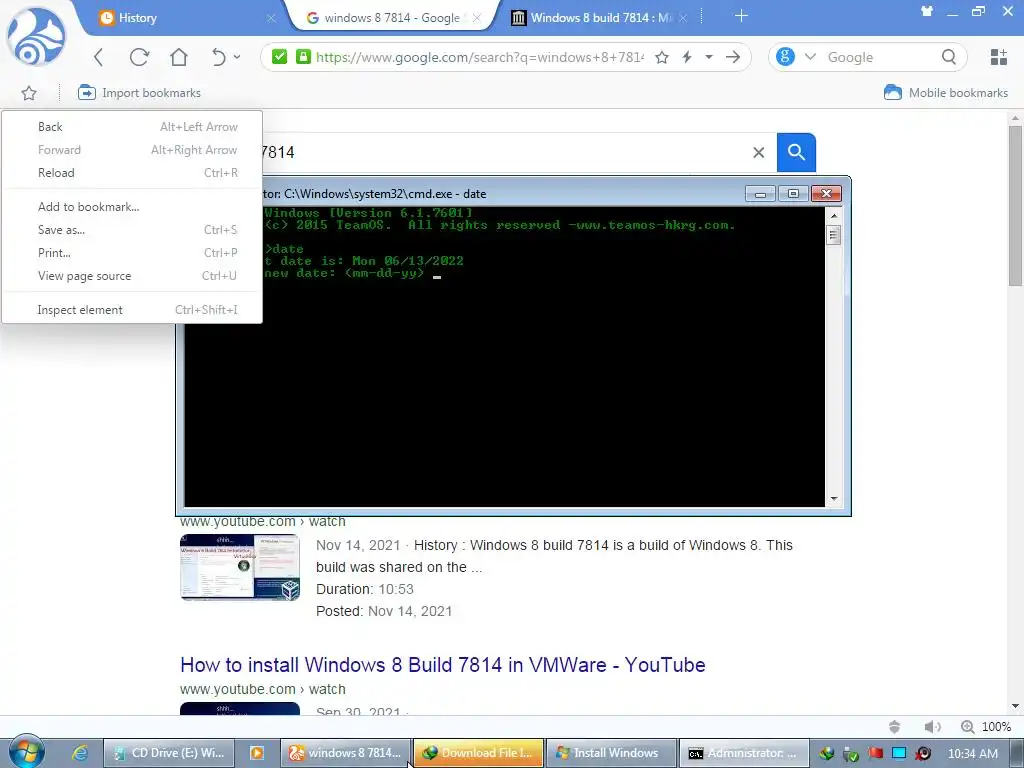The image size is (1024, 768).
Task: Choose View page source in the context menu
Action: (132, 276)
